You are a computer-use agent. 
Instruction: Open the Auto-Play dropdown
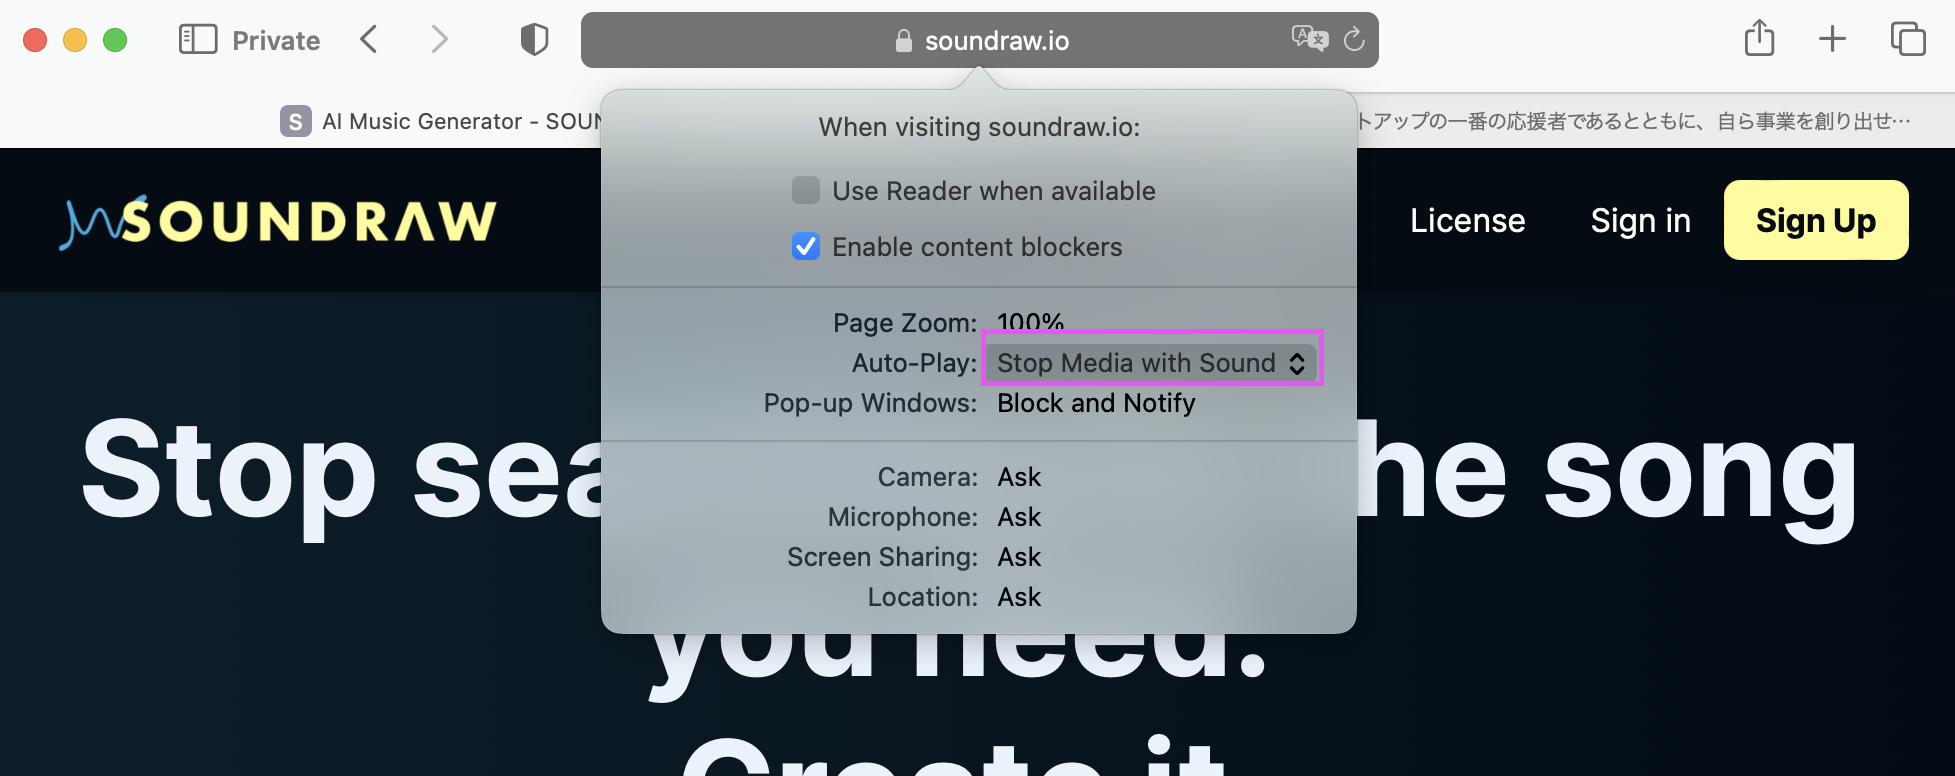pyautogui.click(x=1152, y=363)
